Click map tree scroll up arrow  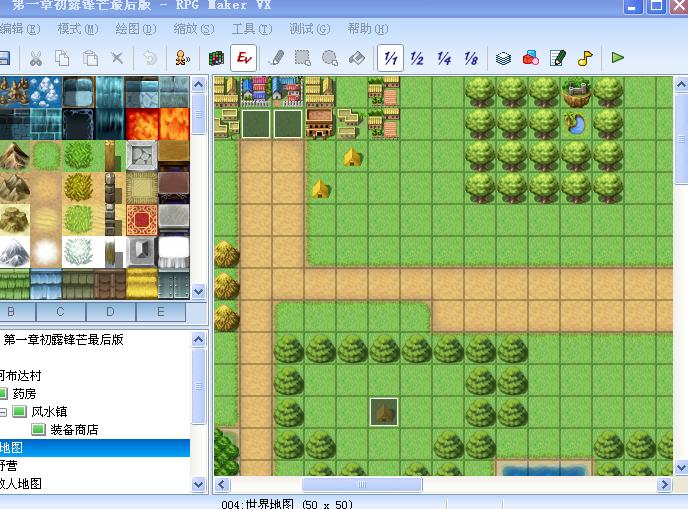198,339
